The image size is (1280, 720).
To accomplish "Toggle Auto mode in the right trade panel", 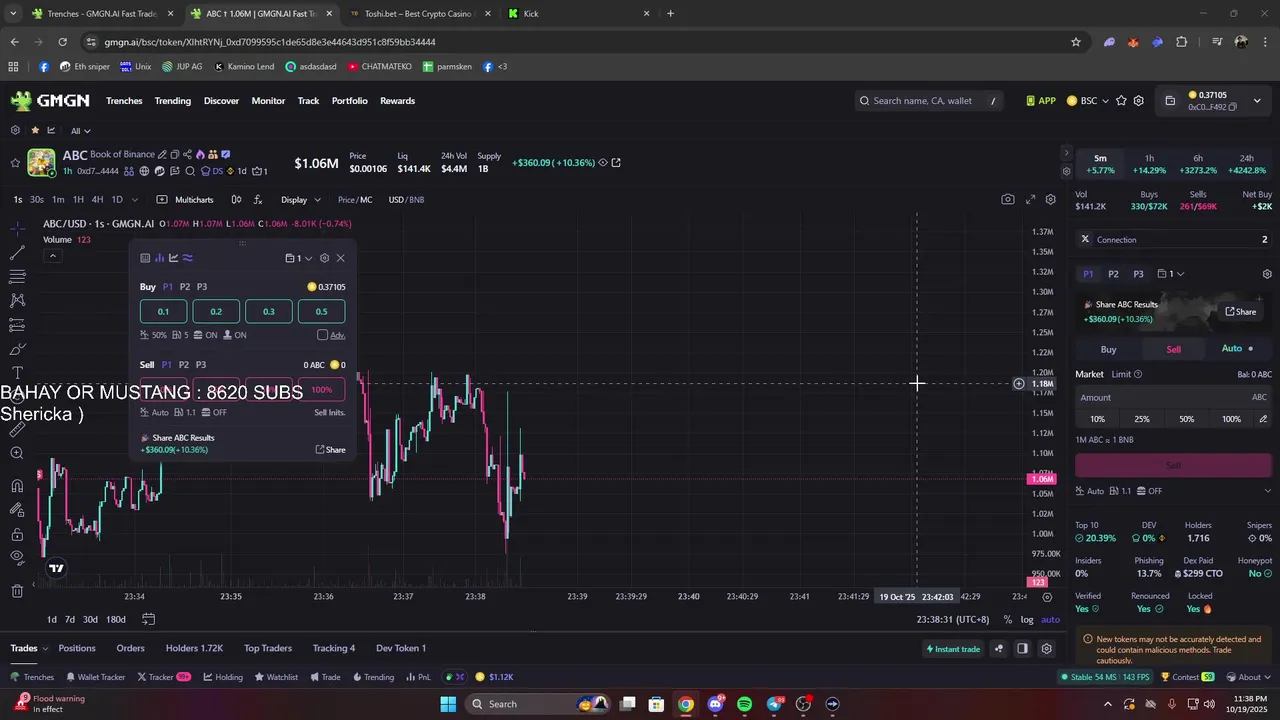I will click(1237, 349).
